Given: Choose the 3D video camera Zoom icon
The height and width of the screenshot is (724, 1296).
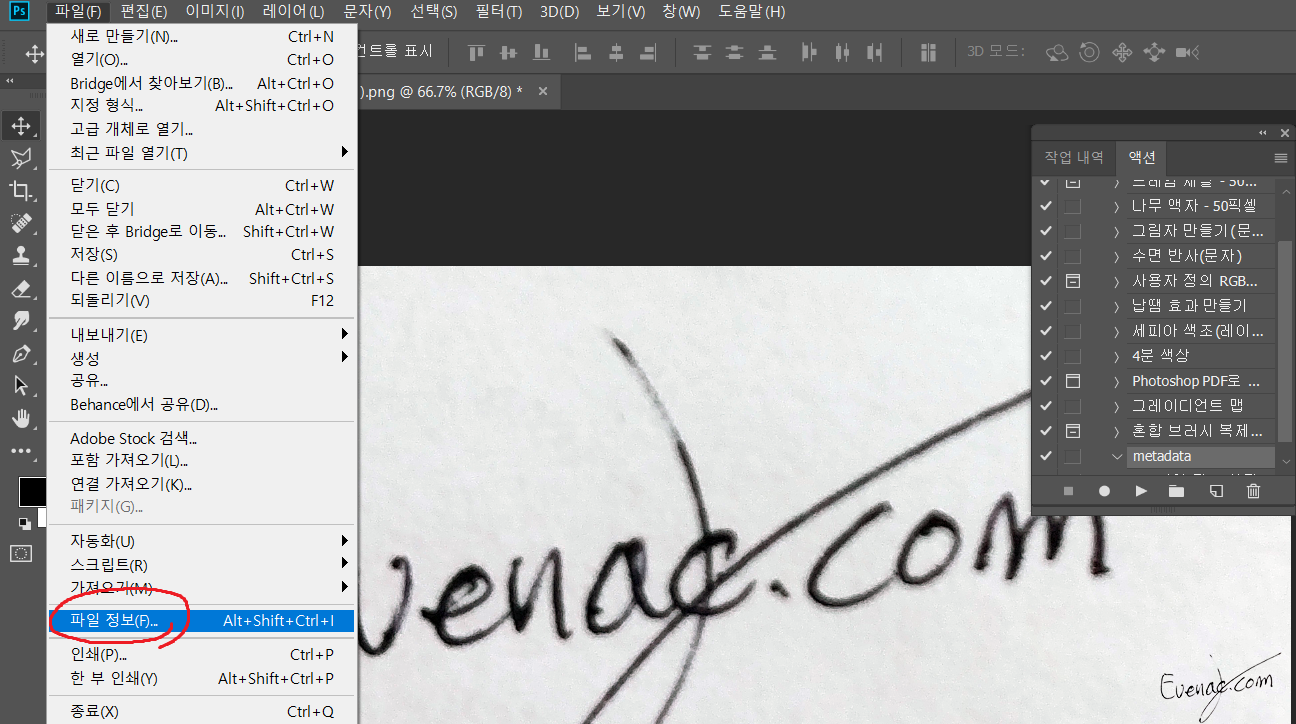Looking at the screenshot, I should pos(1187,52).
